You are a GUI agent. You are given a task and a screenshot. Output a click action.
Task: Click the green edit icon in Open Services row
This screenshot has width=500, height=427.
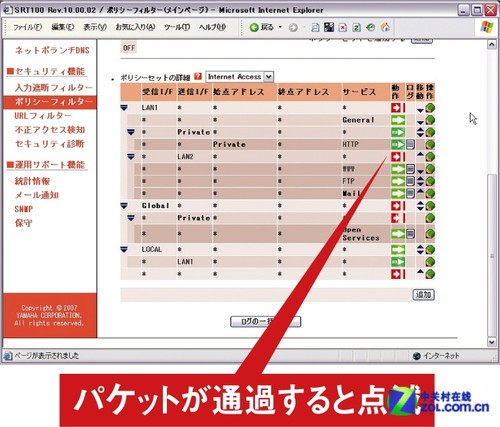tap(430, 234)
